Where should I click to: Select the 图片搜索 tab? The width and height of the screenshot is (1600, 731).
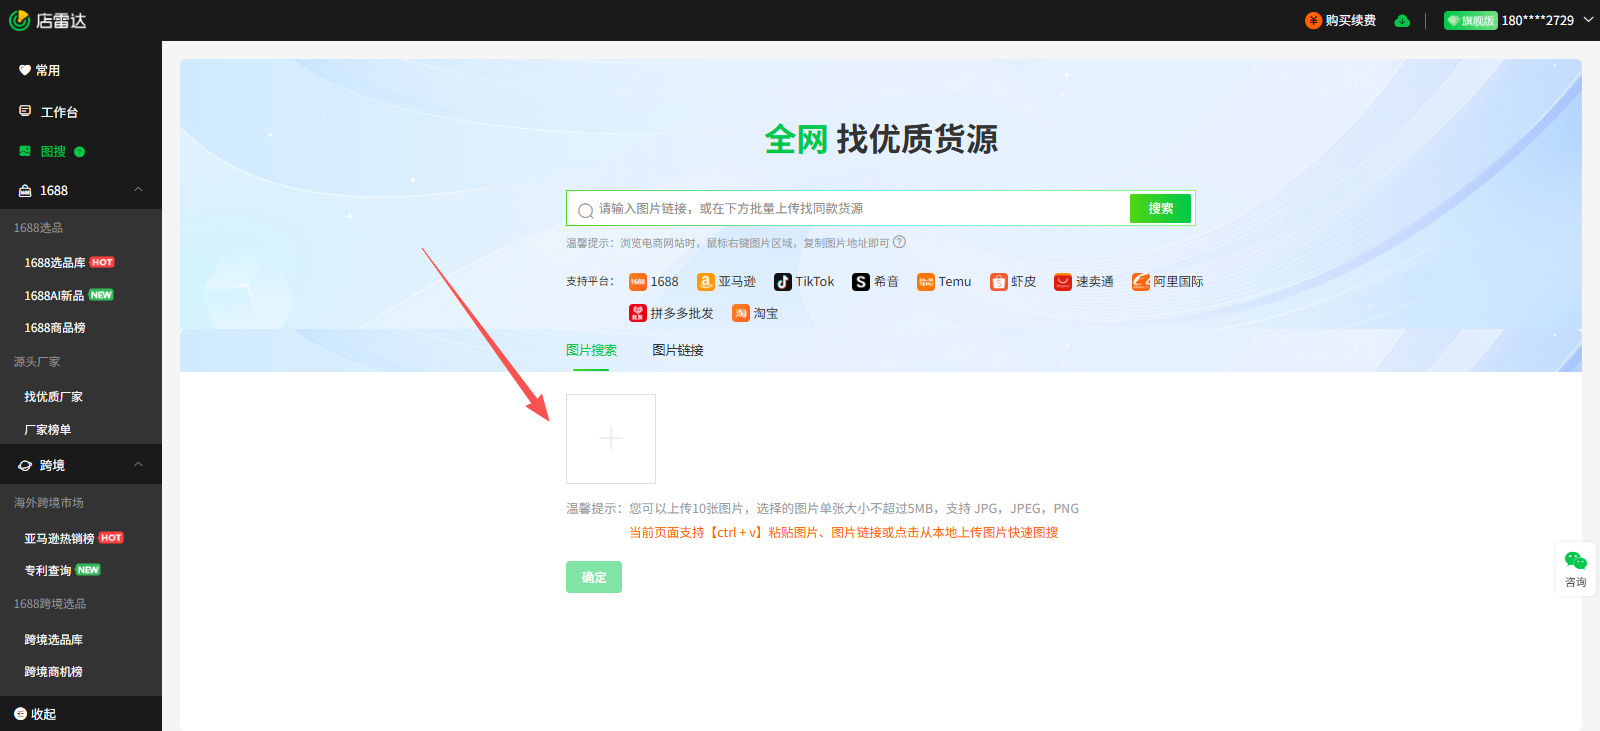[591, 350]
